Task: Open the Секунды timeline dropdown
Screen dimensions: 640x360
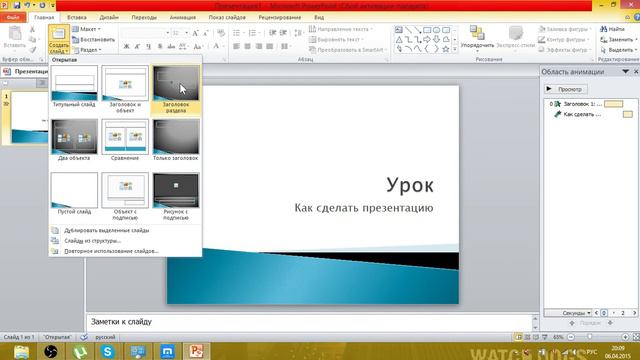Action: coord(576,313)
